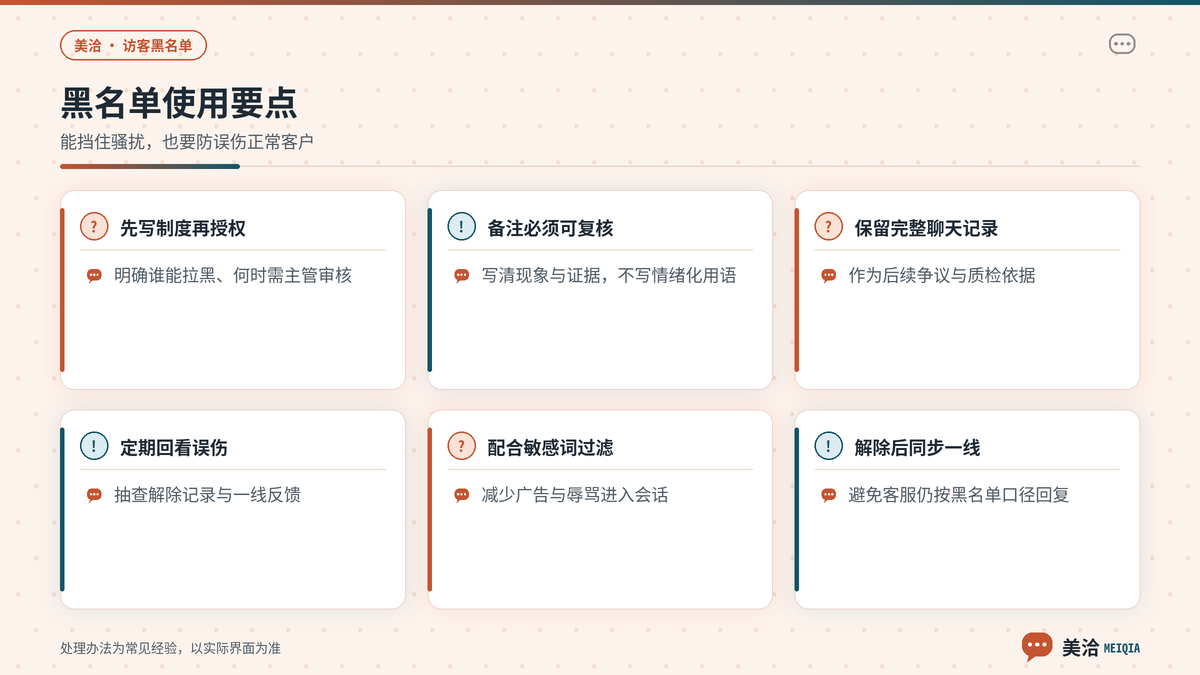The height and width of the screenshot is (675, 1200).
Task: Click the speech bubble bullet before 抽查解除记录与一线反馈
Action: tap(94, 494)
